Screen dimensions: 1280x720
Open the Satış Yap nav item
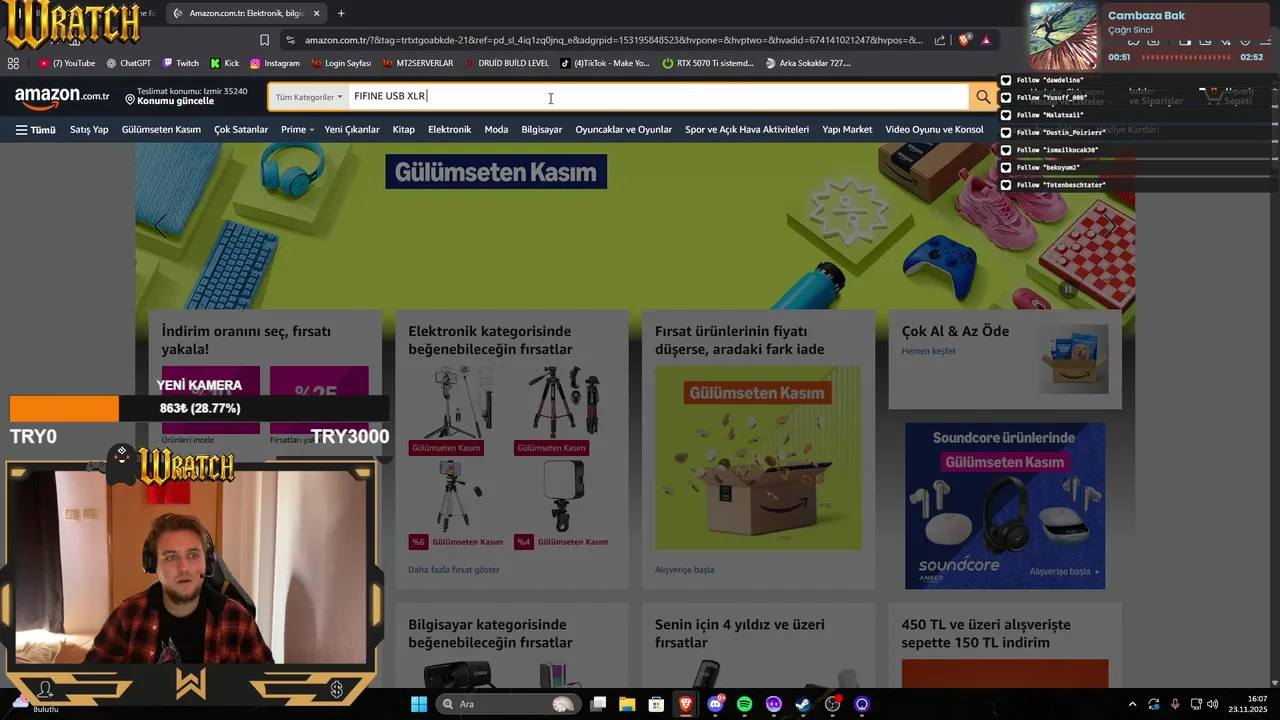pos(89,130)
